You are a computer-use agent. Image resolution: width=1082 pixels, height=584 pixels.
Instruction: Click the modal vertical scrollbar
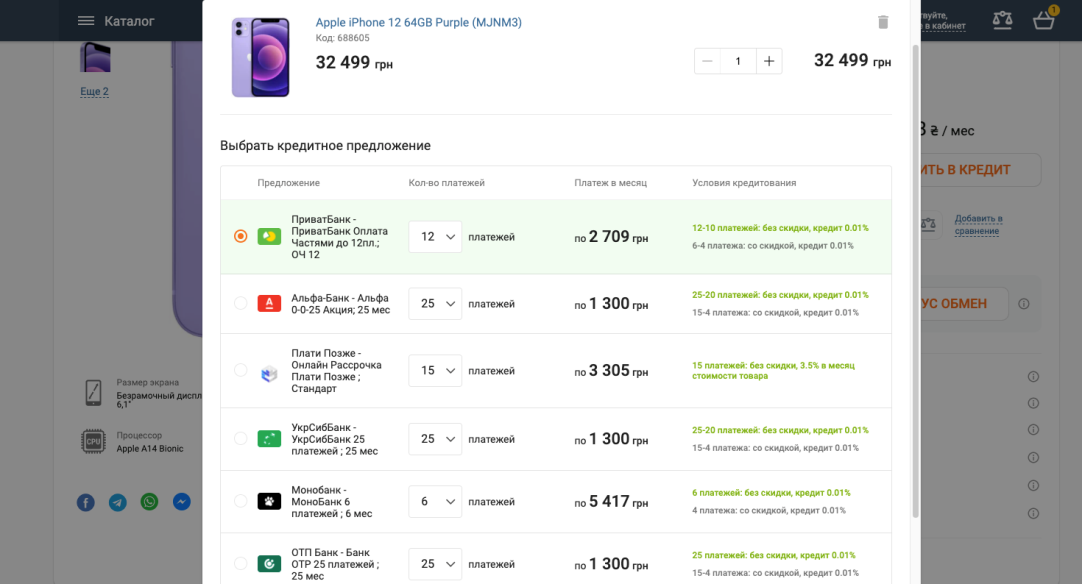coord(916,282)
